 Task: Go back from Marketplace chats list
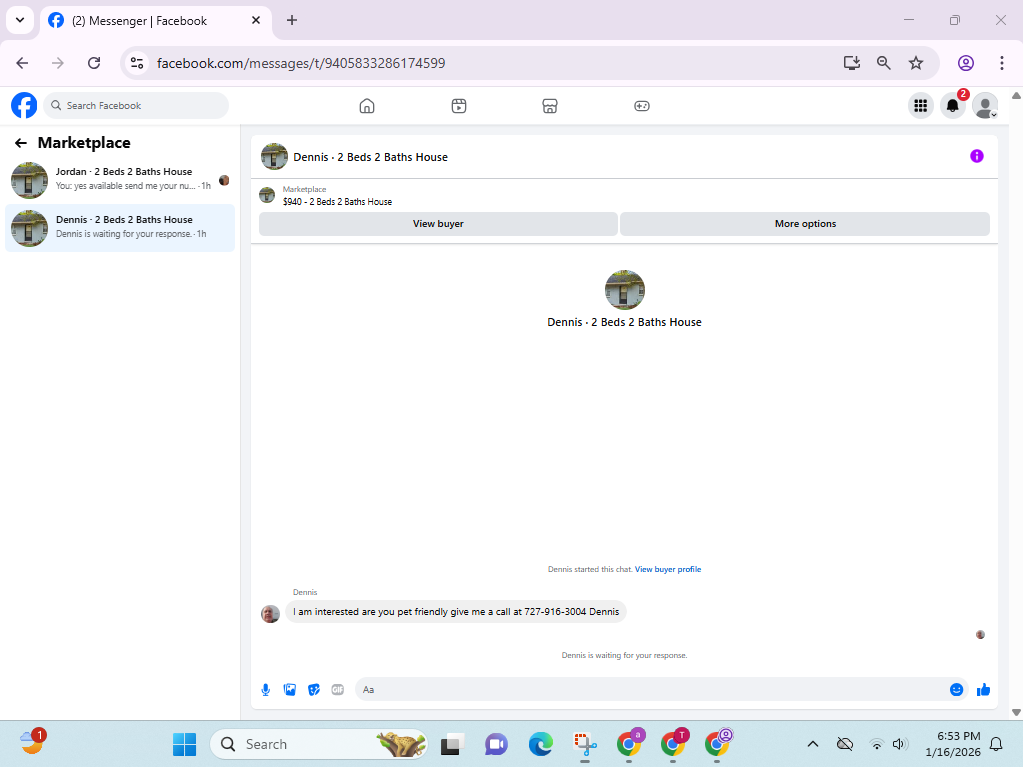tap(21, 143)
